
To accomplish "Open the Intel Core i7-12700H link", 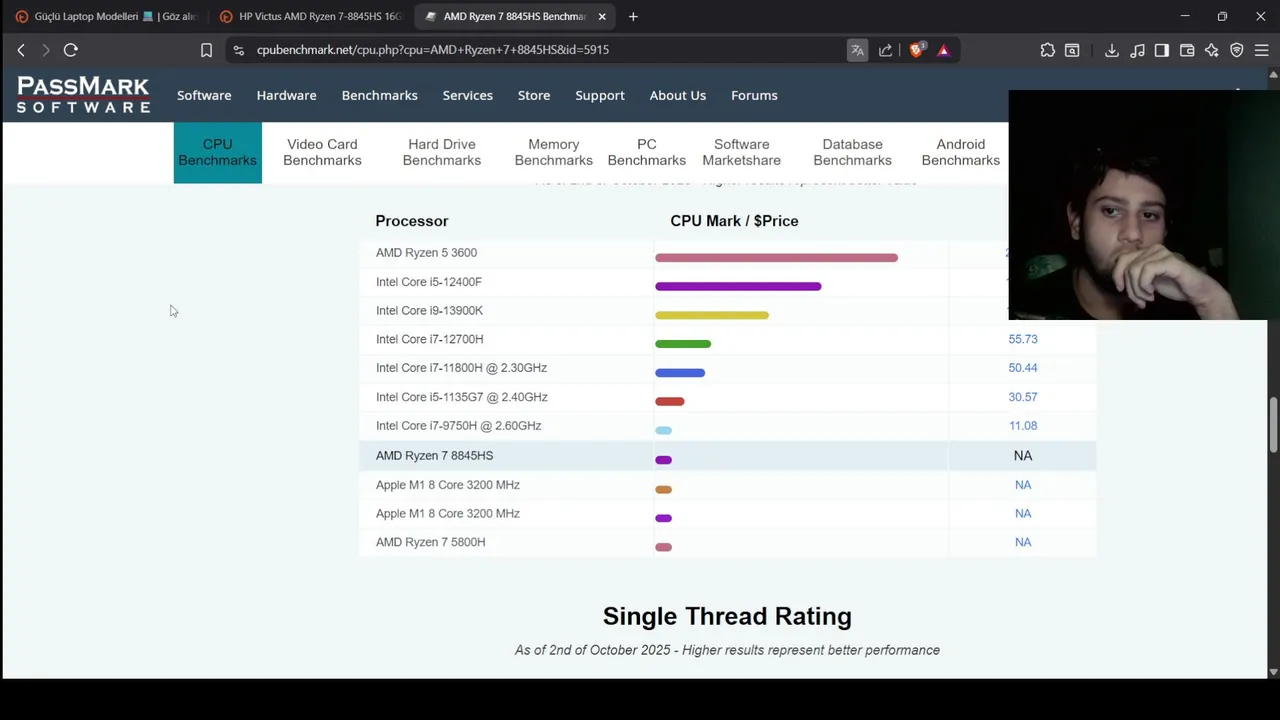I will 429,339.
